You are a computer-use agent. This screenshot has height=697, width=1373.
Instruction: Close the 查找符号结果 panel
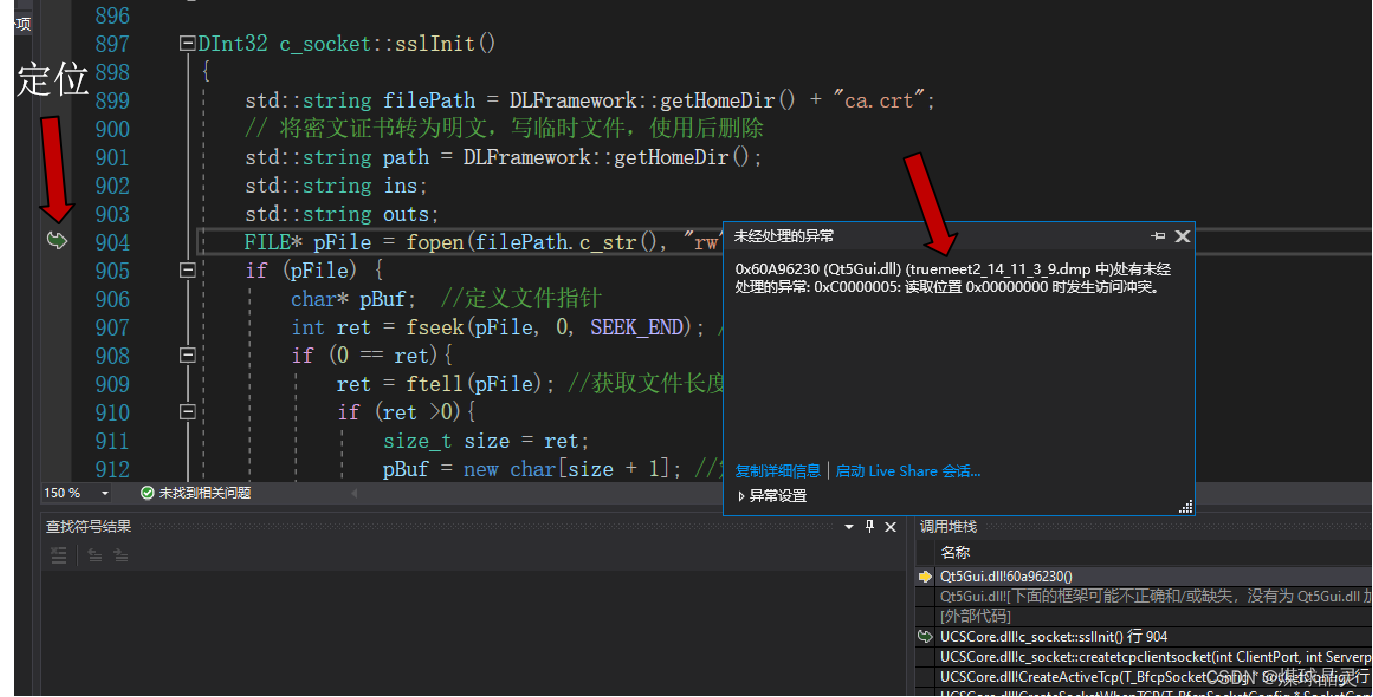[x=891, y=527]
